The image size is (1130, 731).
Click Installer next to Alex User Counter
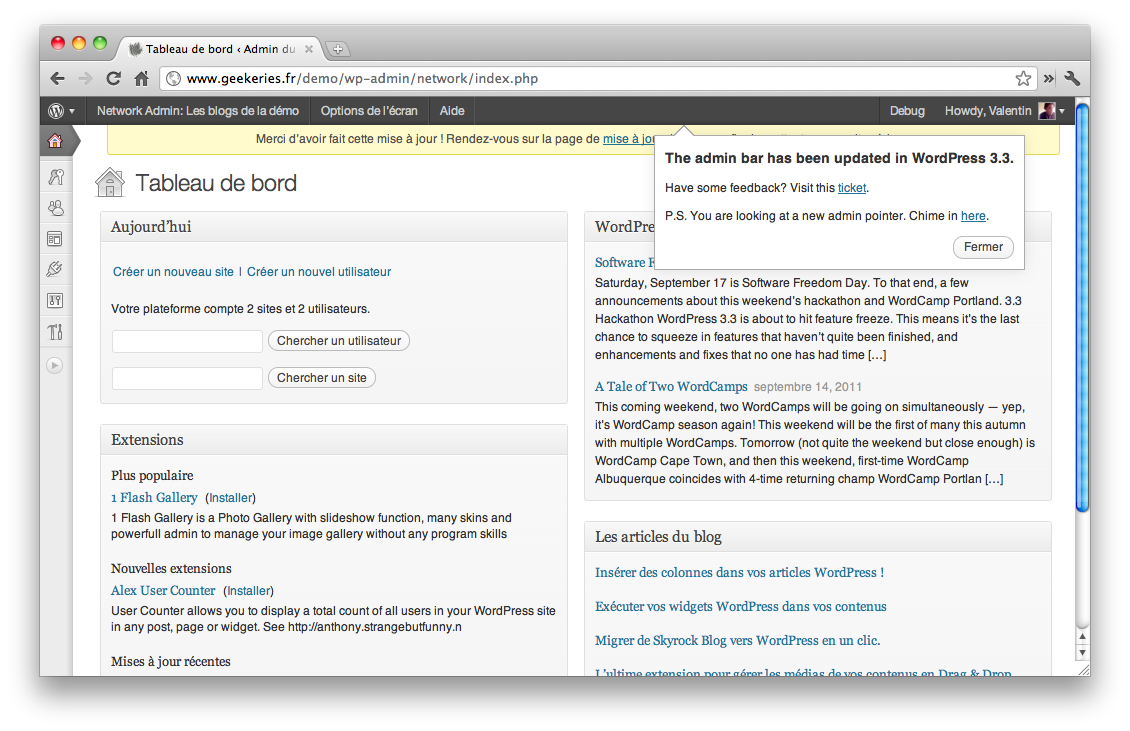(249, 590)
